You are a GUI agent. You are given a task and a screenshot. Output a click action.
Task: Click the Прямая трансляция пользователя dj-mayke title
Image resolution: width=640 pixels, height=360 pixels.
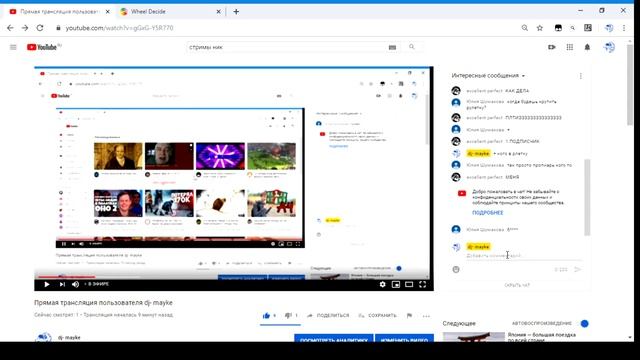[x=103, y=302]
